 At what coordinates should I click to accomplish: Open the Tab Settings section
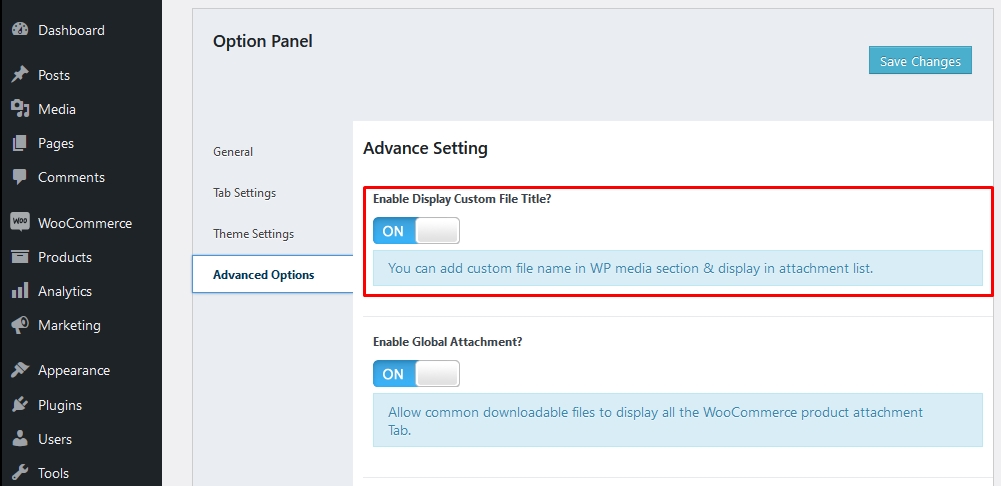pyautogui.click(x=244, y=193)
